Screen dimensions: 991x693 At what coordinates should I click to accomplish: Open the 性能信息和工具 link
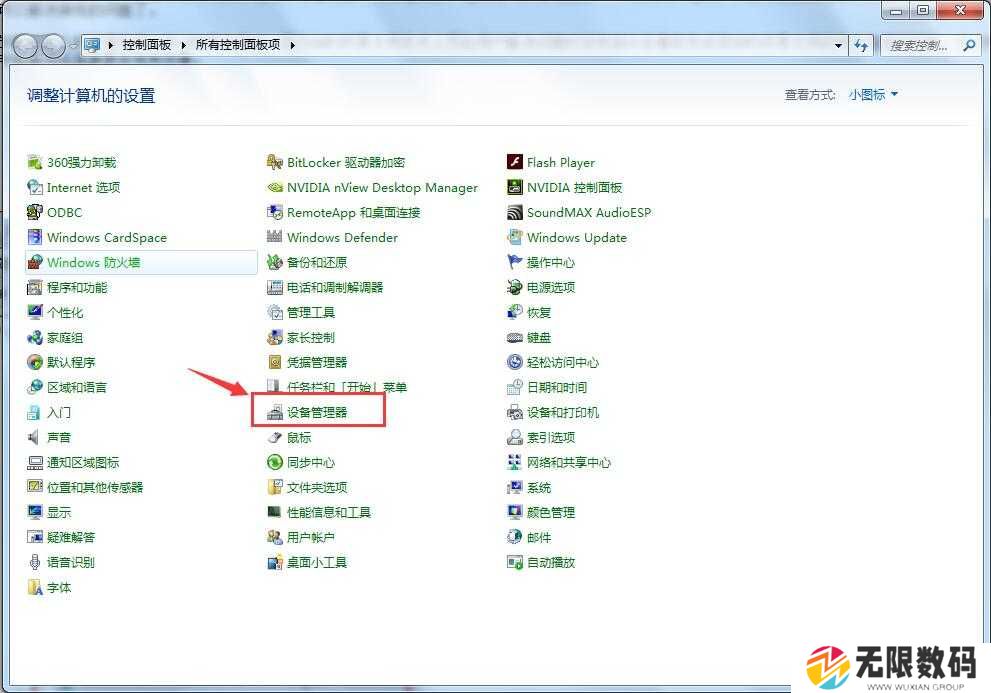point(329,512)
